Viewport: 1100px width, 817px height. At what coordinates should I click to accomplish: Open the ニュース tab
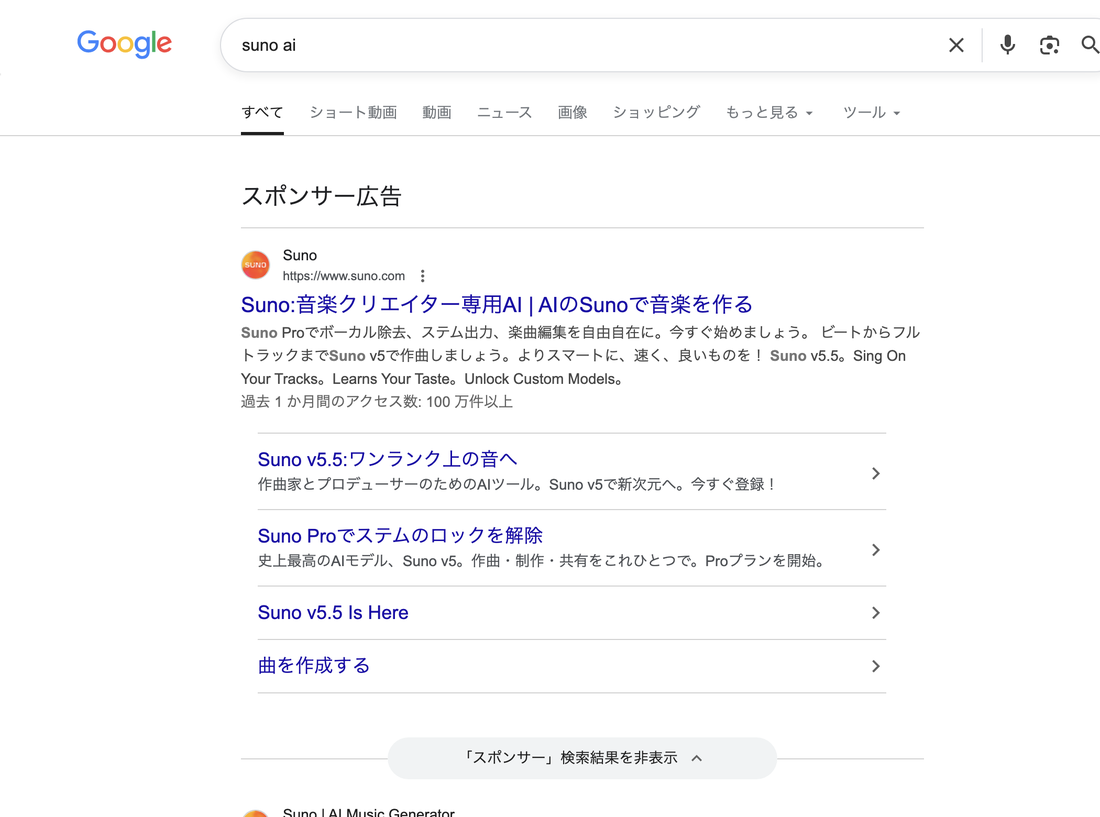[x=504, y=112]
